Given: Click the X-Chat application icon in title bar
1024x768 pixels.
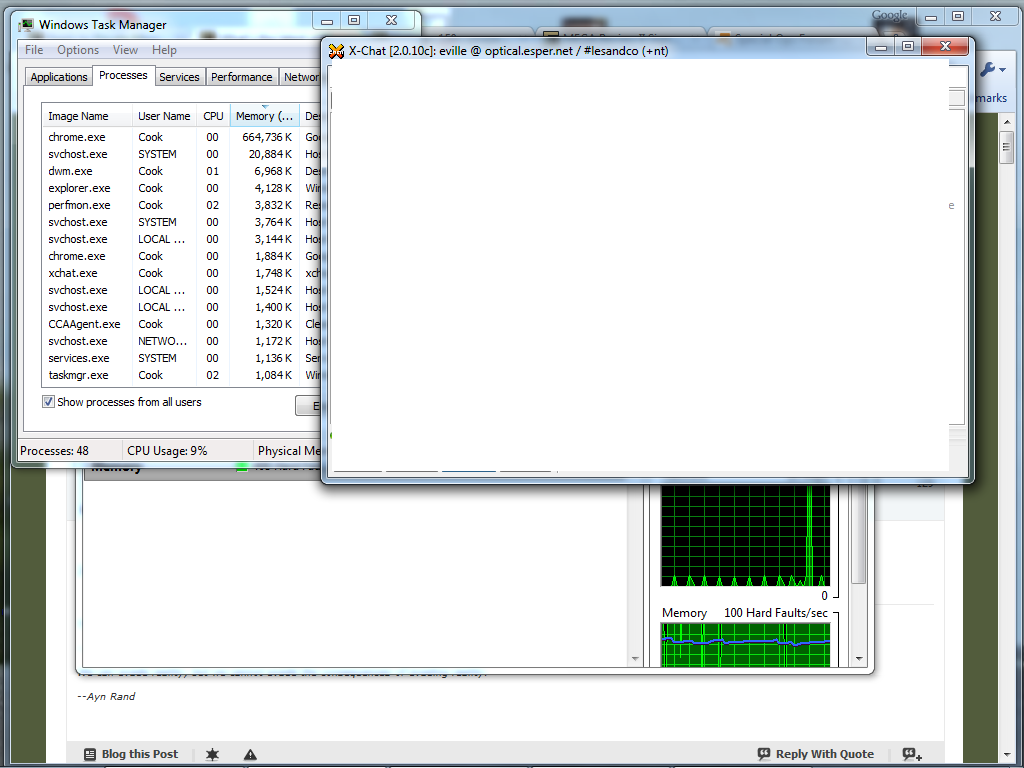Looking at the screenshot, I should point(337,50).
